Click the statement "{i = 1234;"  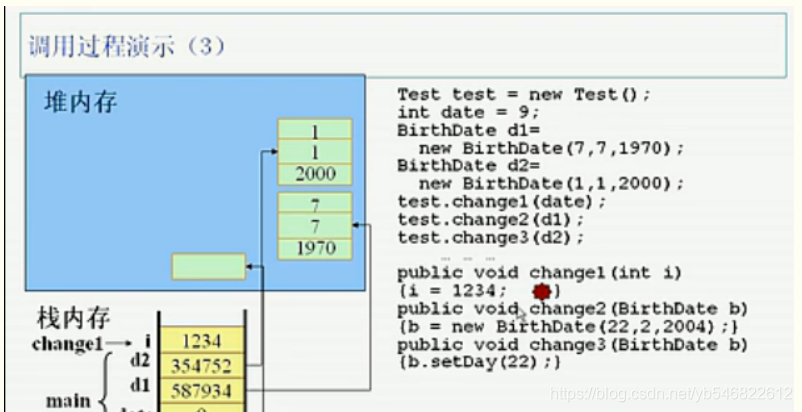[x=452, y=291]
